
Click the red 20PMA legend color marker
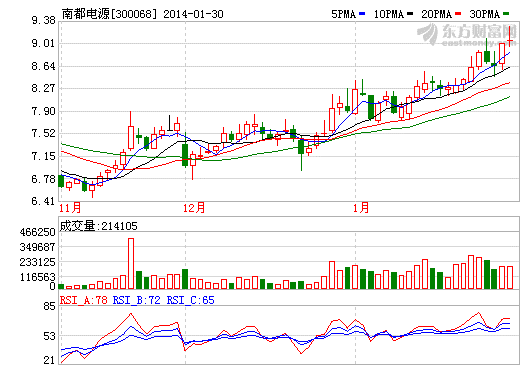click(458, 14)
